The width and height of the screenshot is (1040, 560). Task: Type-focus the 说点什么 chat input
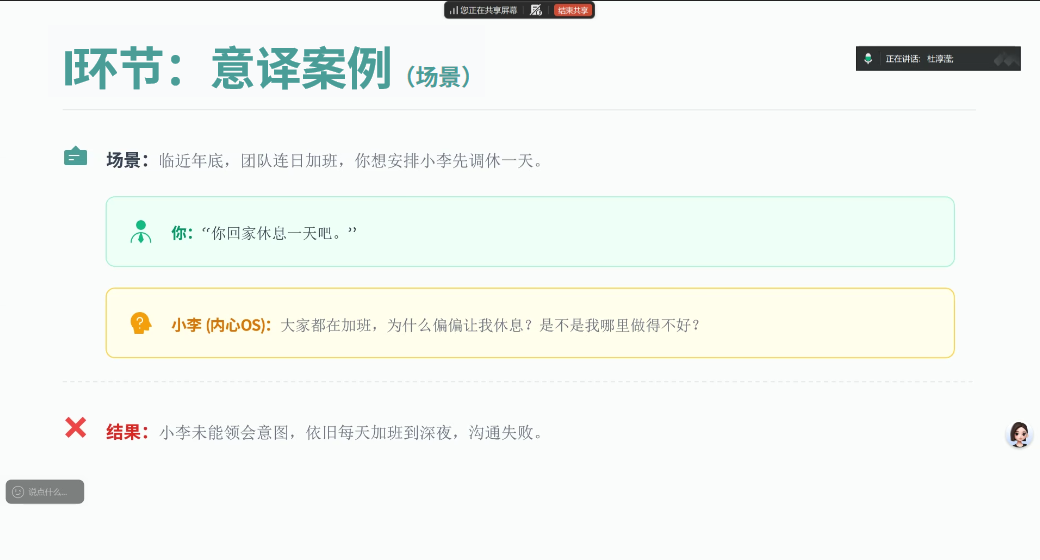[50, 492]
